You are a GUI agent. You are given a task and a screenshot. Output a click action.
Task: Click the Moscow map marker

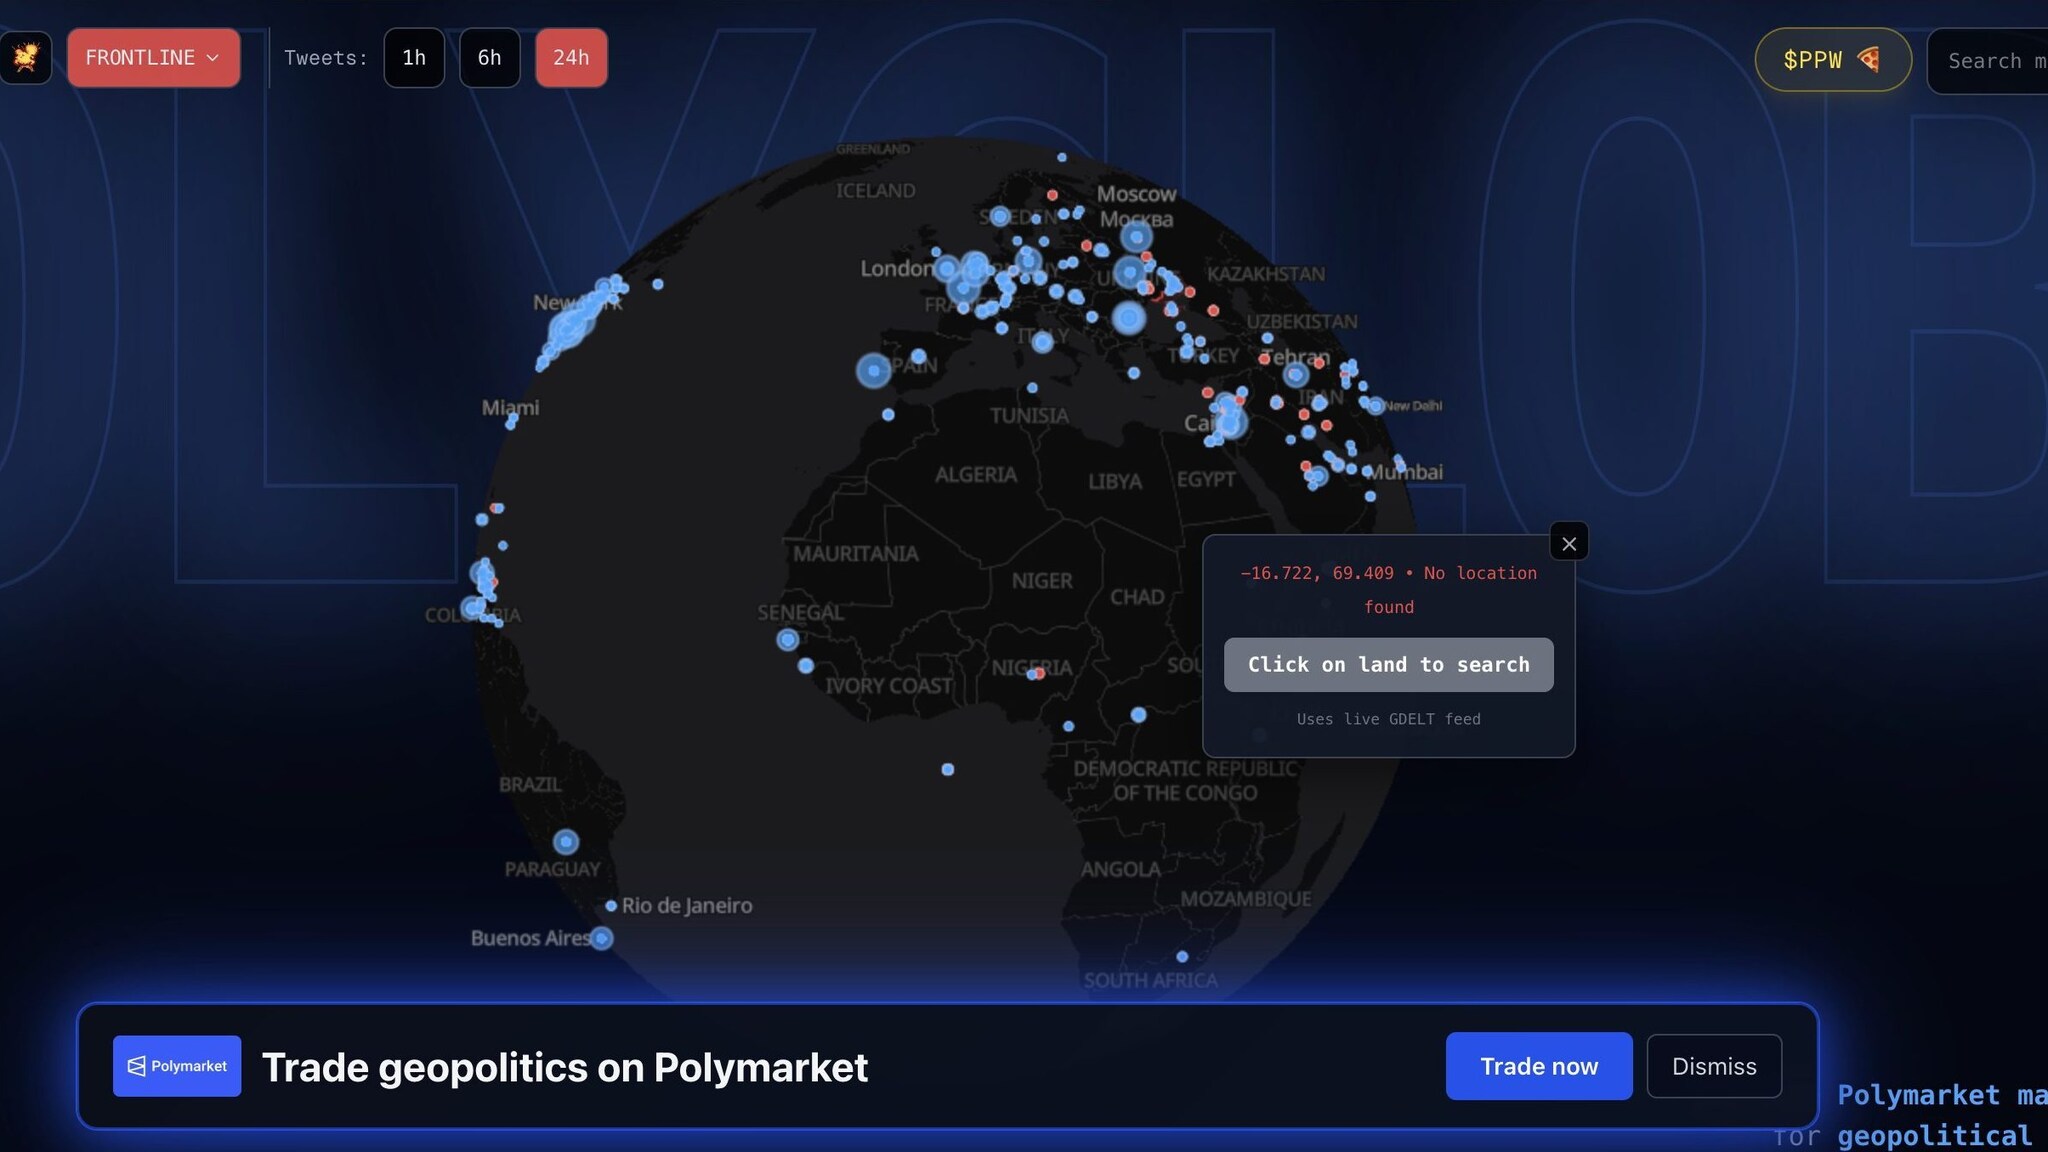(1136, 237)
